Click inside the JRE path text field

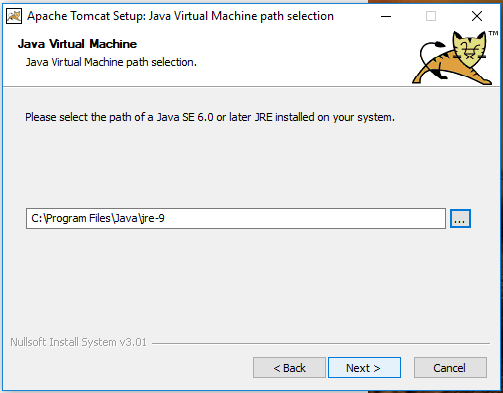(x=236, y=219)
